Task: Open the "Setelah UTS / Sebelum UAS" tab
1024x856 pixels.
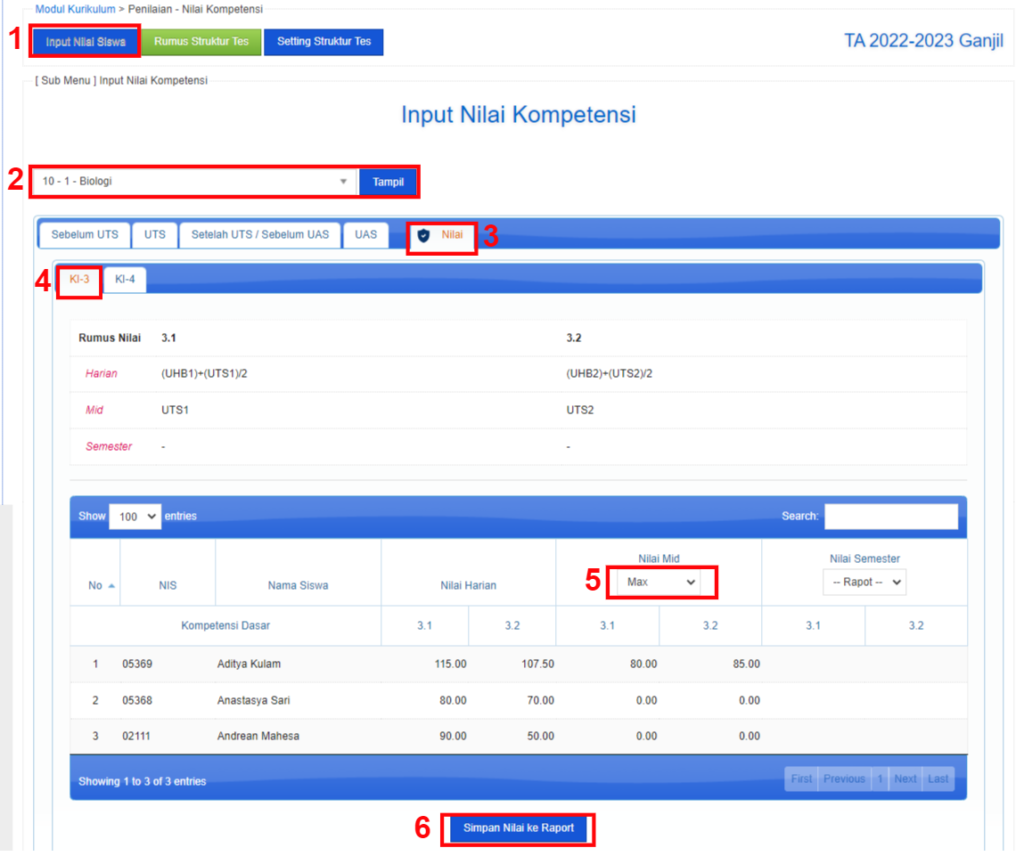Action: [259, 234]
